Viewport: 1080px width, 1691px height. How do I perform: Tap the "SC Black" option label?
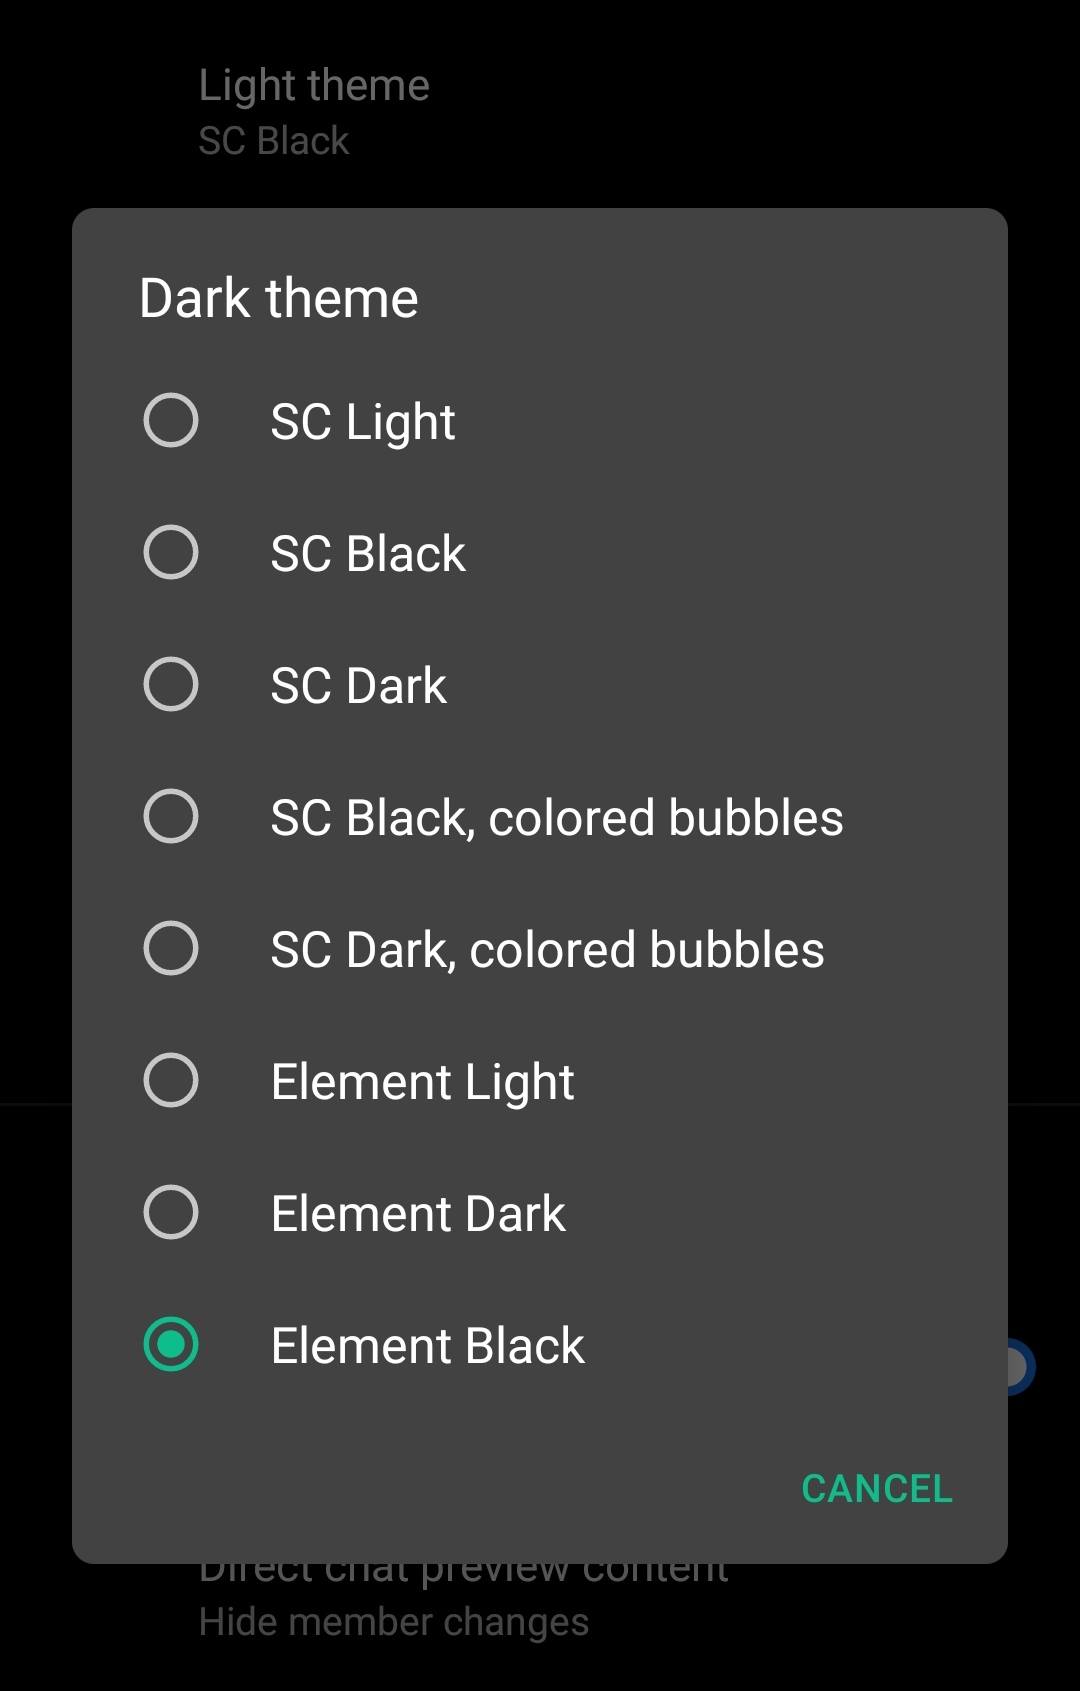coord(368,553)
